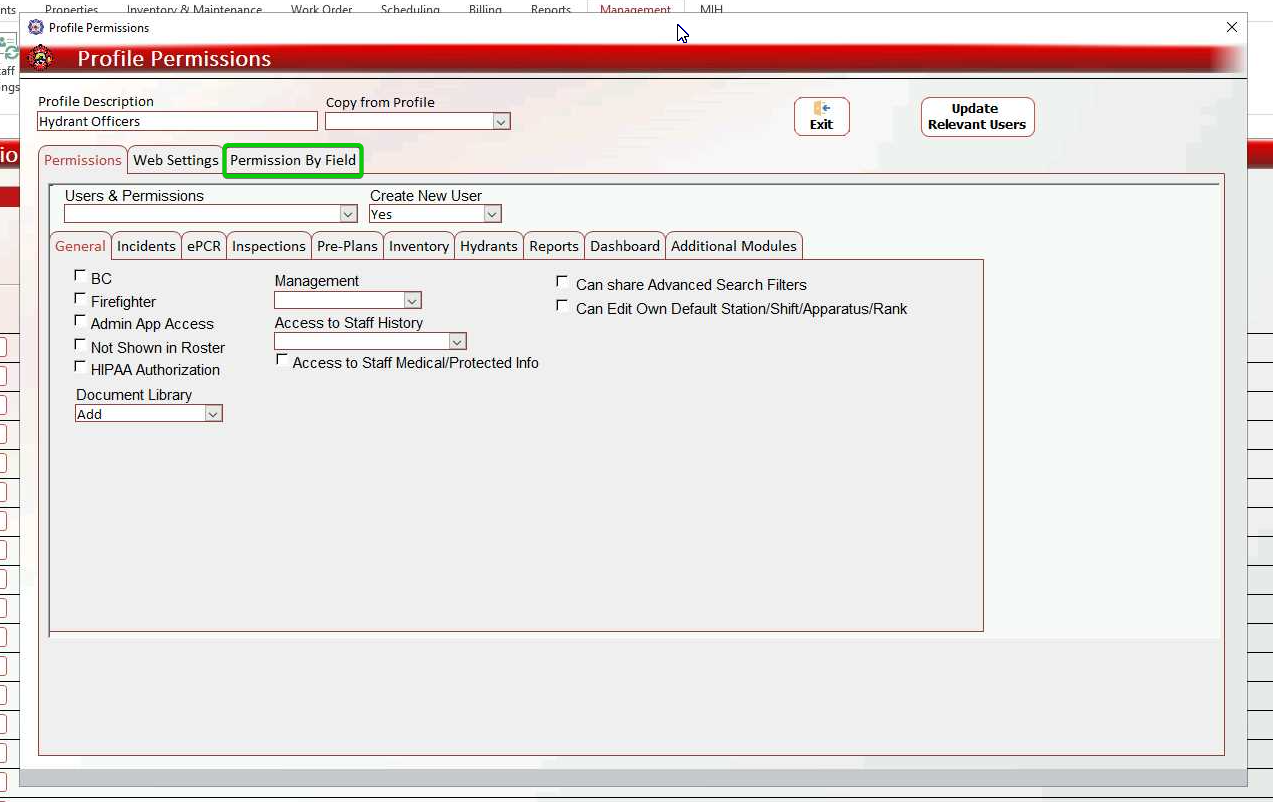
Task: Open the Document Library dropdown
Action: coord(213,414)
